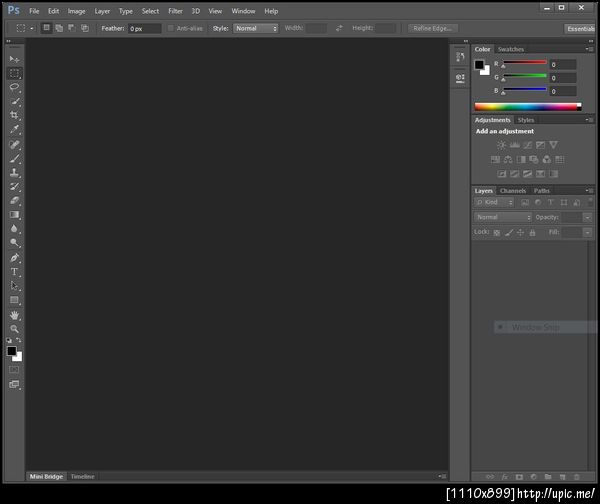Open the Opacity slider arrow

click(588, 218)
